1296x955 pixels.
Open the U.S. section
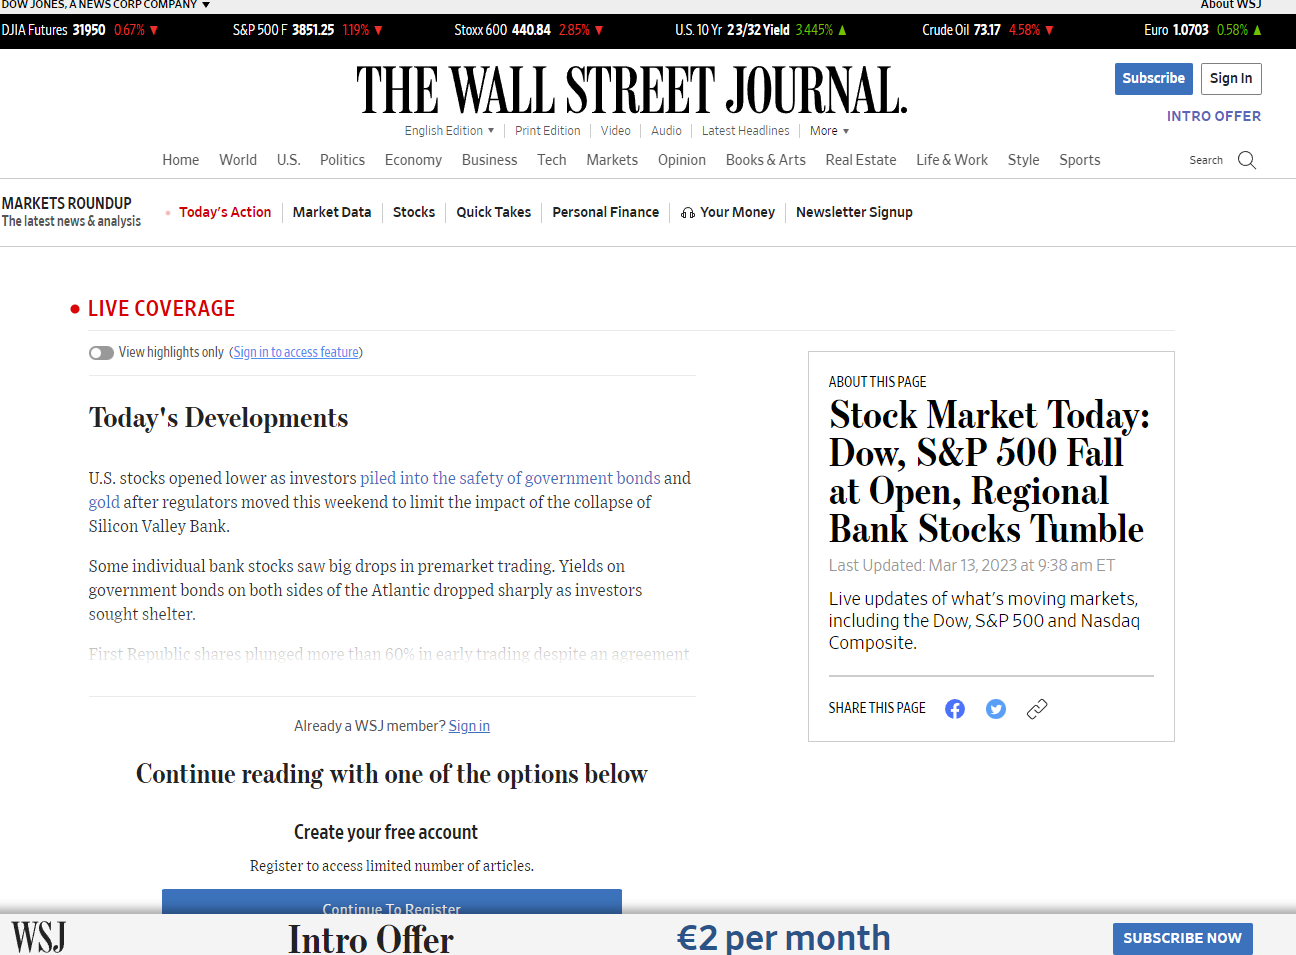[289, 160]
